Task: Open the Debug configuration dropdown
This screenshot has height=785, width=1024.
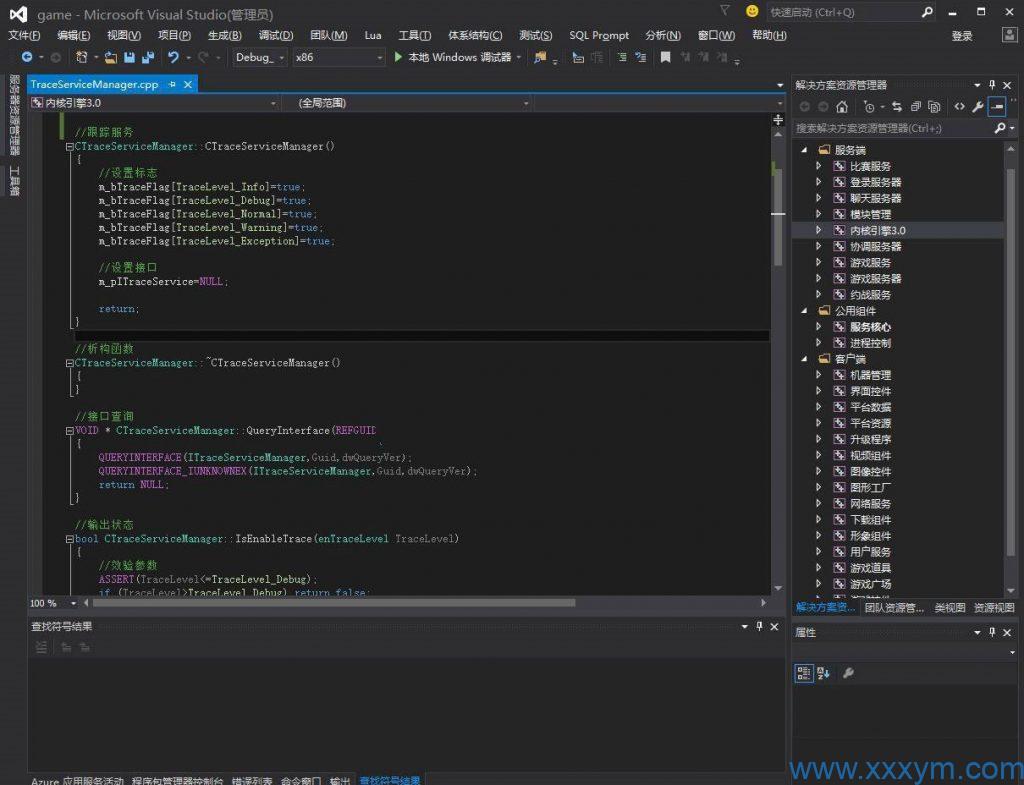Action: click(x=260, y=58)
